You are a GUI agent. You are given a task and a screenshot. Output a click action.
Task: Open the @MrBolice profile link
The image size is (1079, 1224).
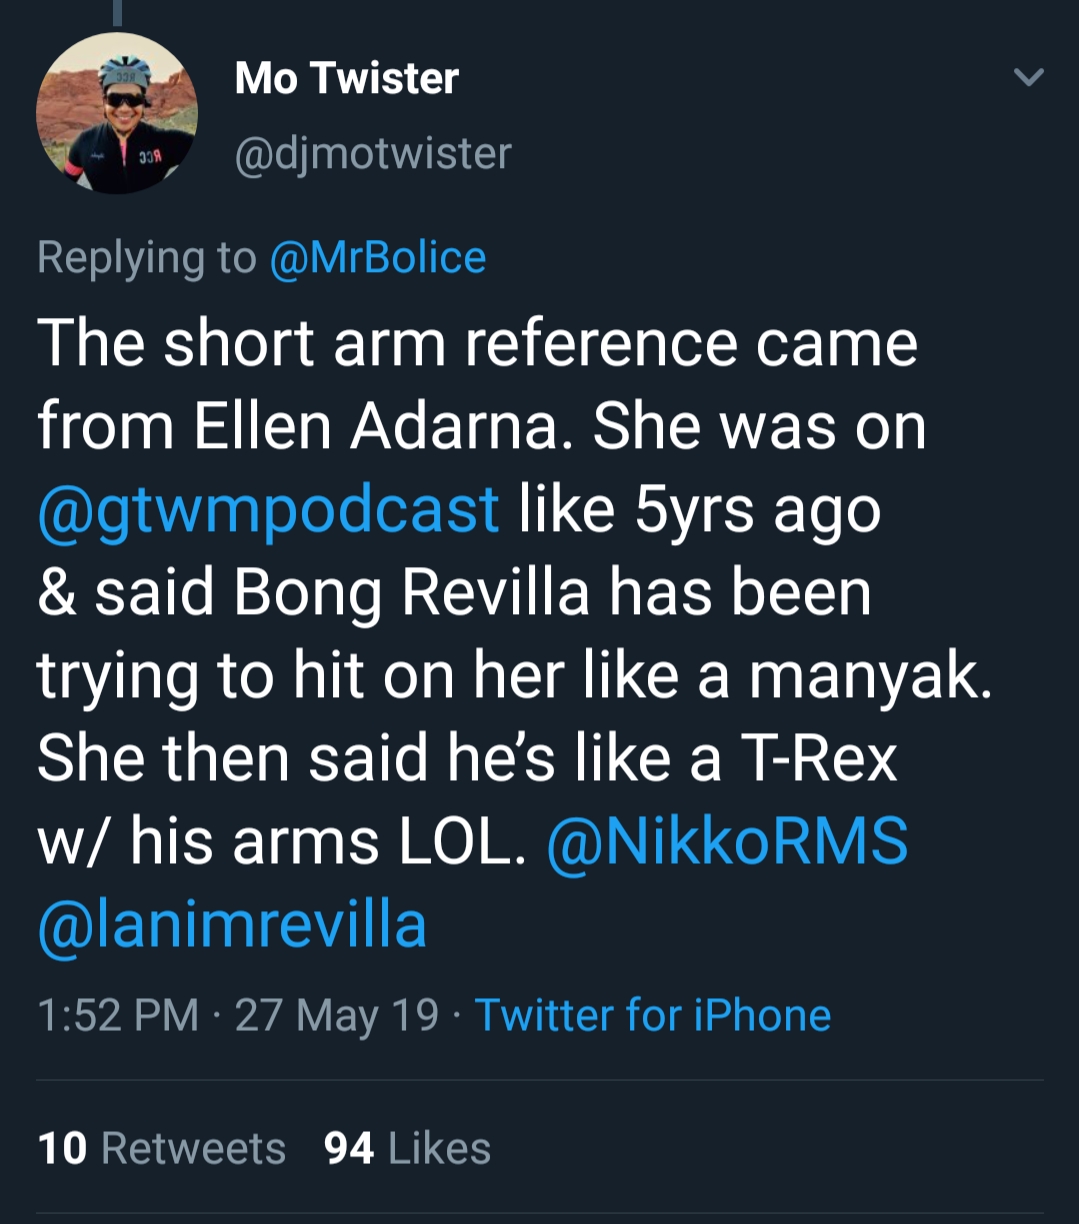pyautogui.click(x=377, y=257)
